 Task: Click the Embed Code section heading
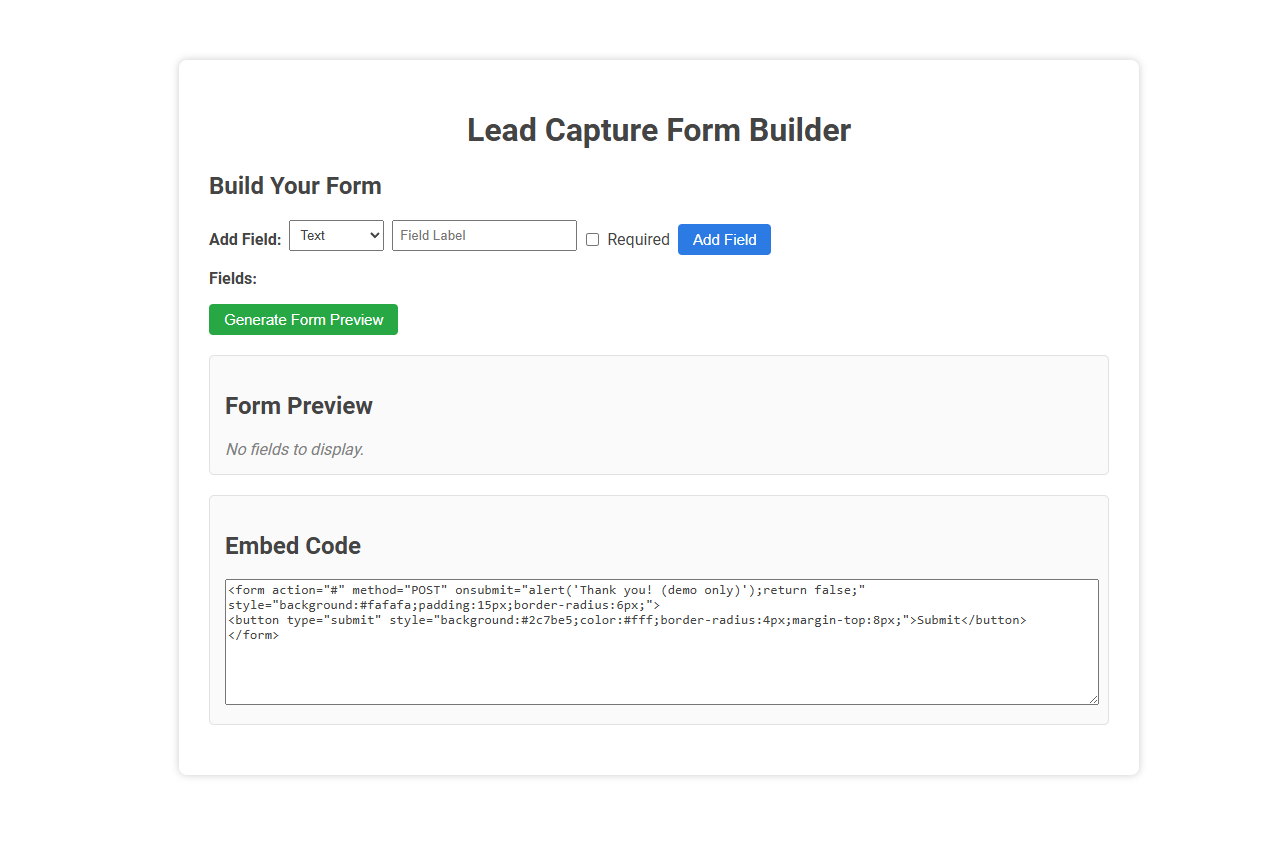pyautogui.click(x=292, y=546)
